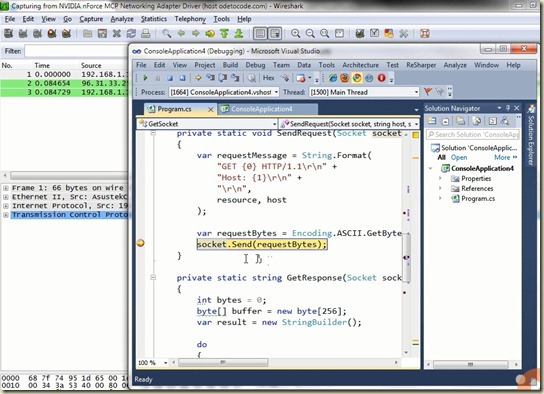Select Program.cs file in Solution Navigator
The height and width of the screenshot is (394, 544).
point(478,199)
